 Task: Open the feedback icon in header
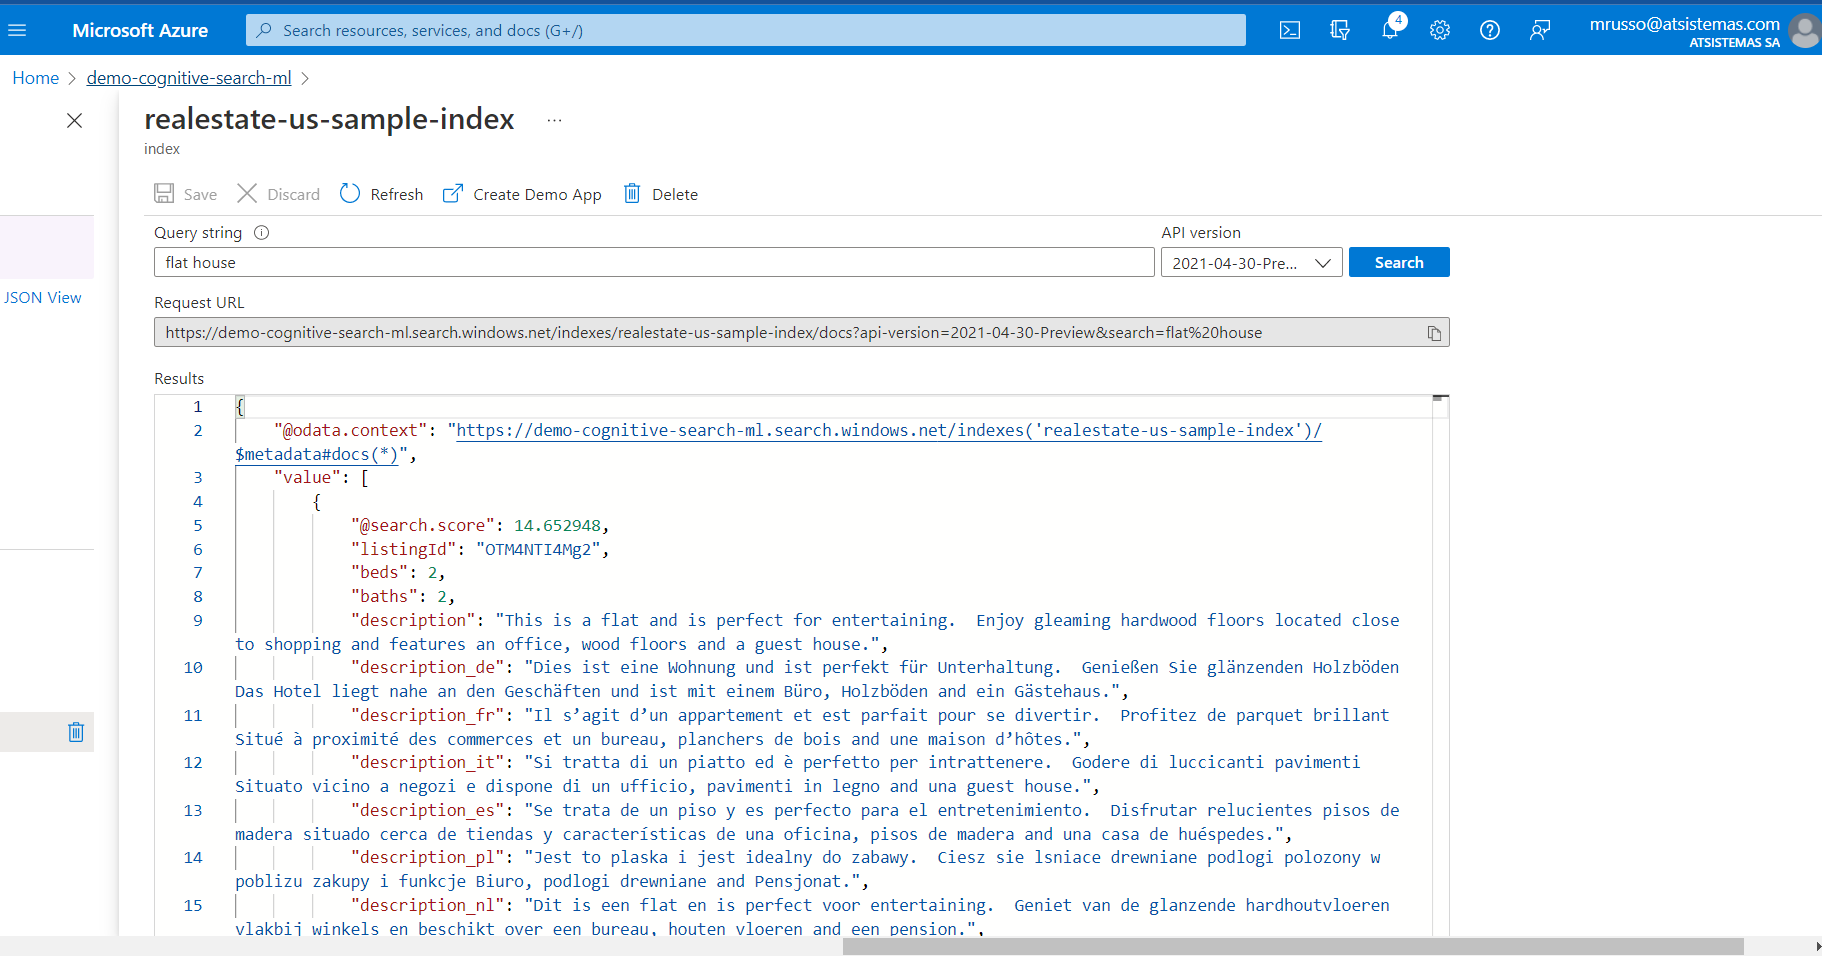pyautogui.click(x=1540, y=30)
